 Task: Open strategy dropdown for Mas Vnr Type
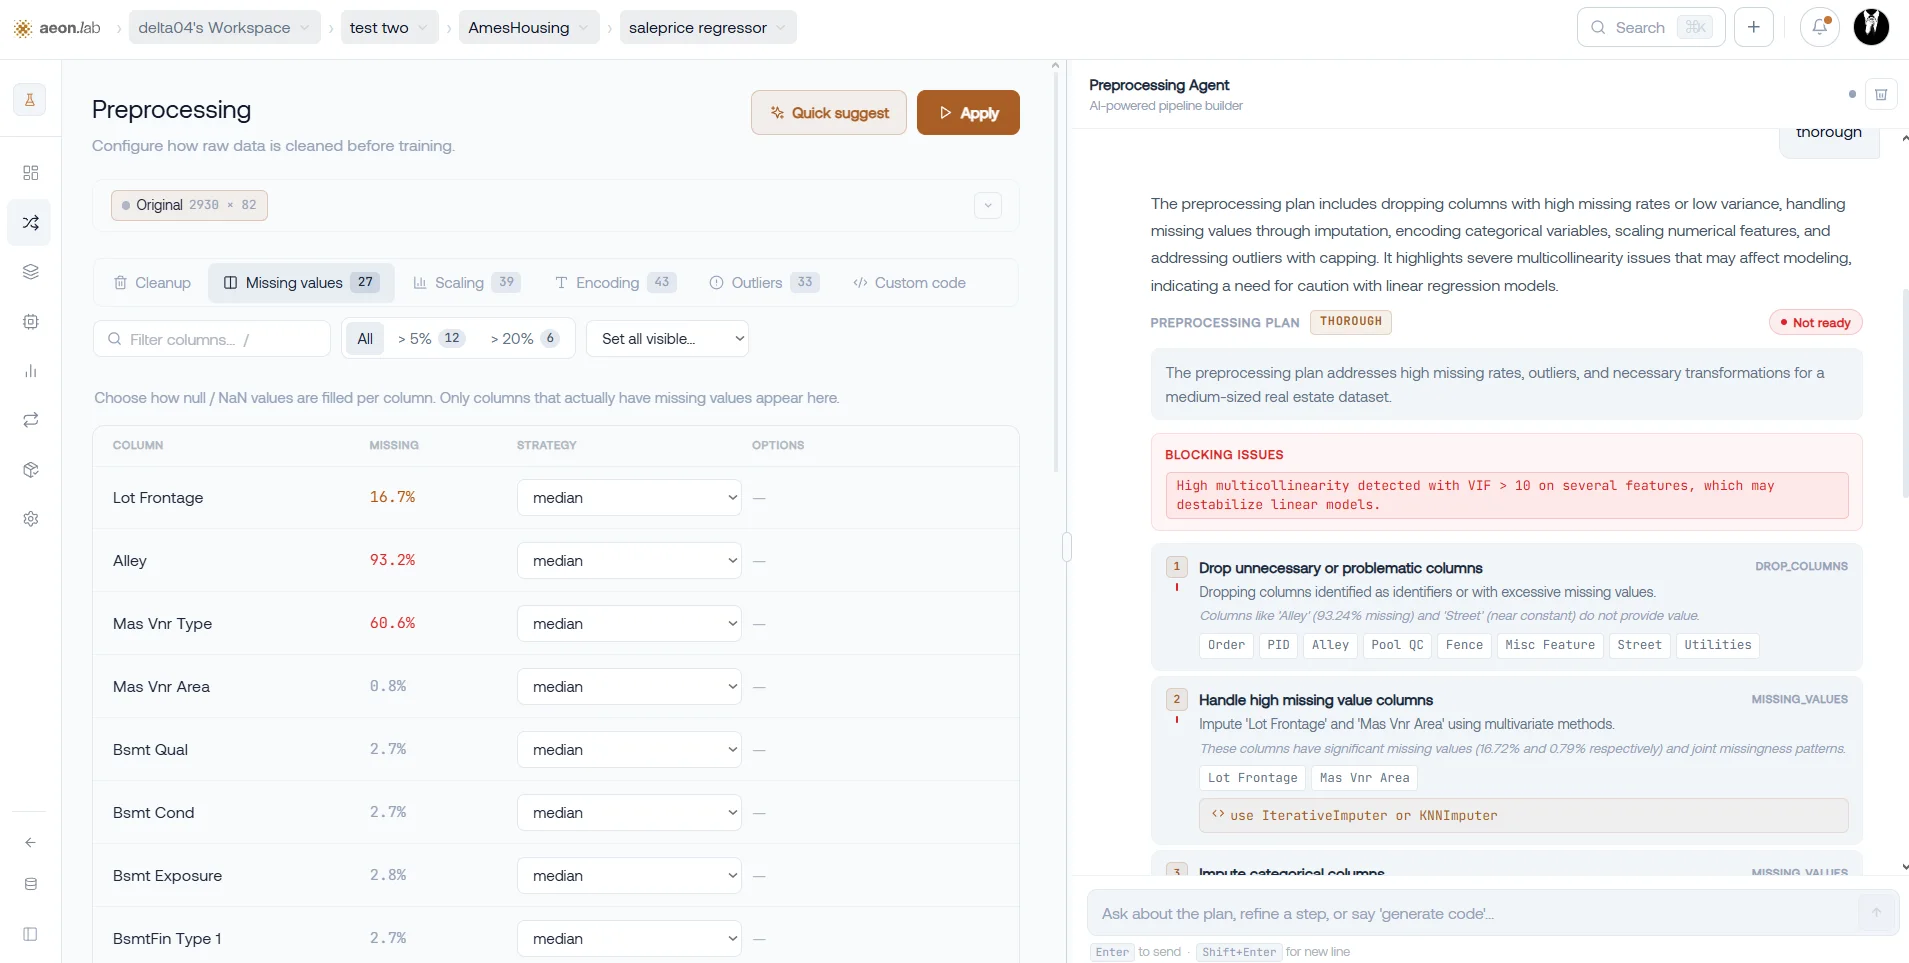pos(629,624)
